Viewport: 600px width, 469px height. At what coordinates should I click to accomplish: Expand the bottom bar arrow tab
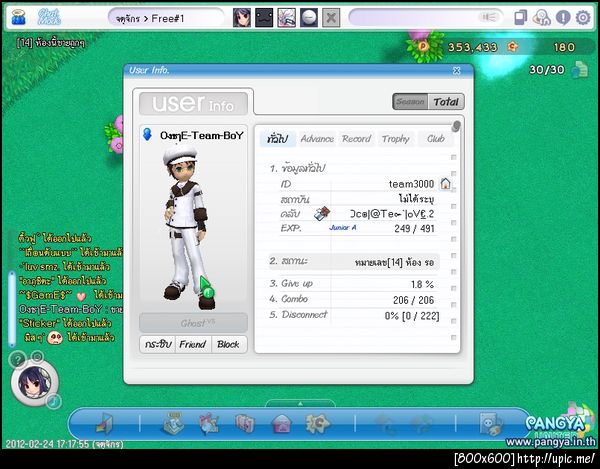pos(300,404)
